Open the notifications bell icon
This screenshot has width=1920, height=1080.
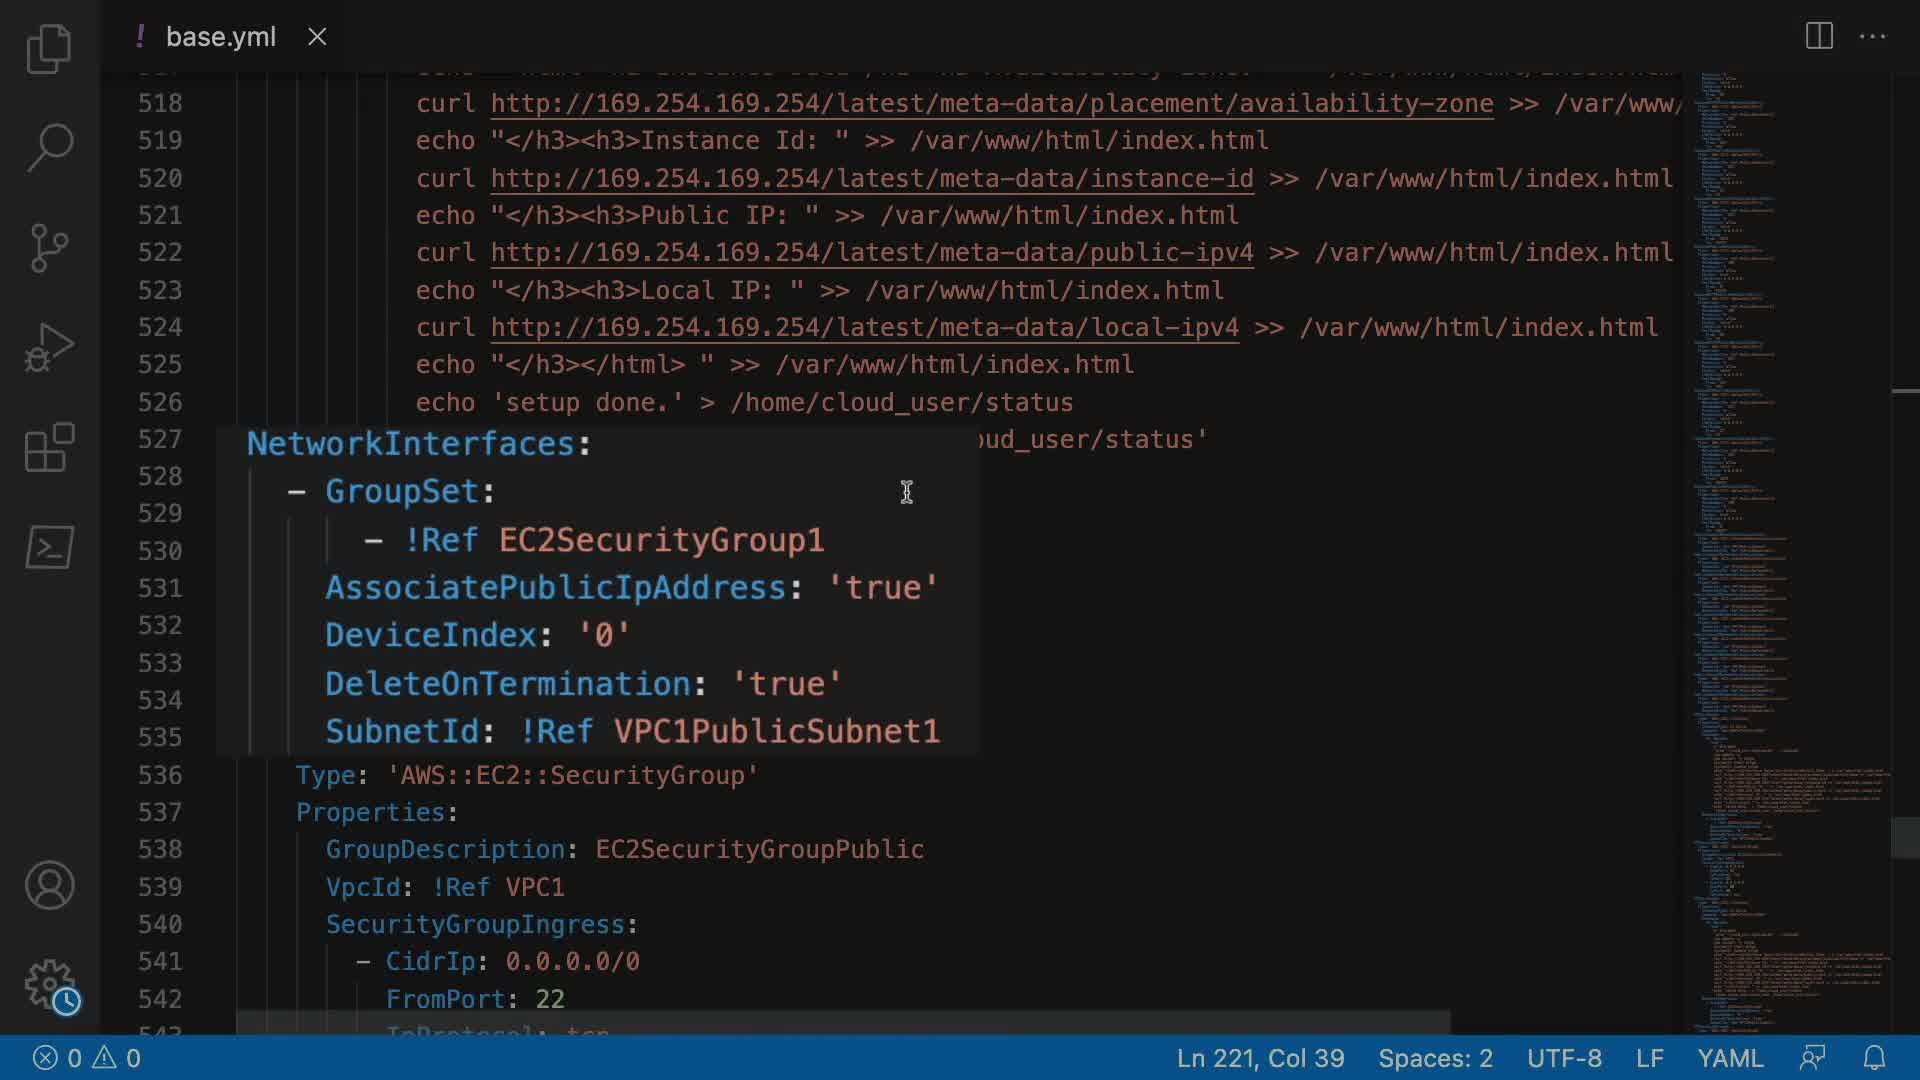[x=1874, y=1058]
